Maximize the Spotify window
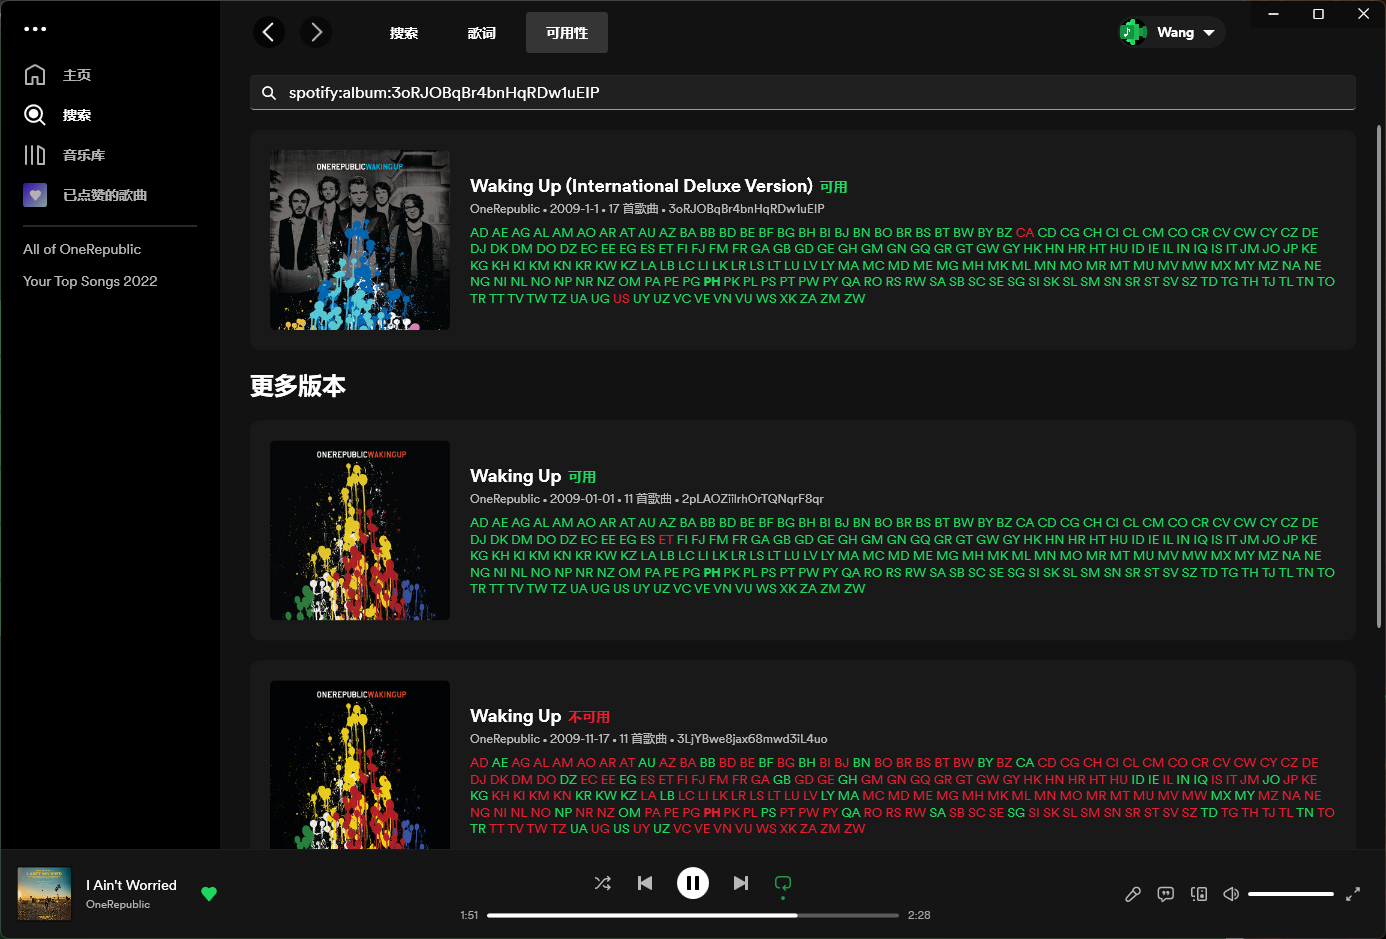 (1318, 14)
